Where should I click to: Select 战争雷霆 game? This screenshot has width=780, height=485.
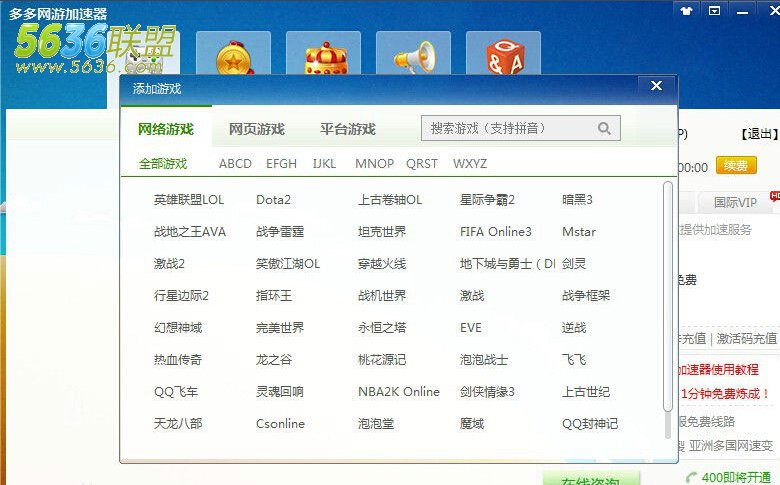click(280, 232)
